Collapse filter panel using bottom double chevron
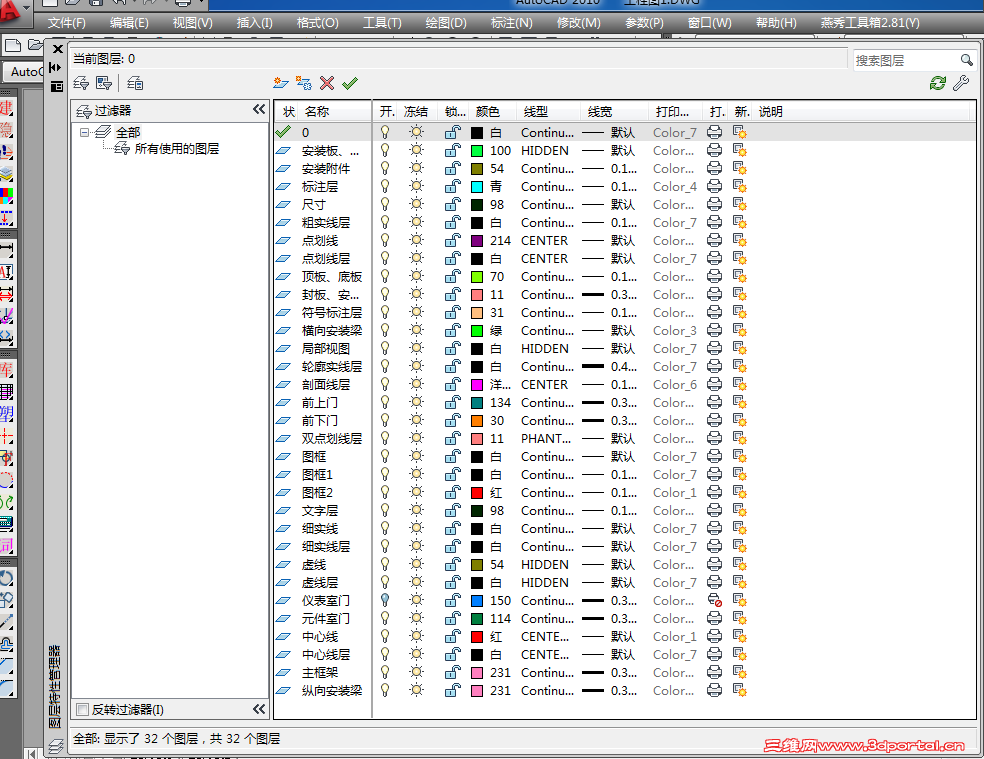Viewport: 984px width, 759px height. click(259, 709)
